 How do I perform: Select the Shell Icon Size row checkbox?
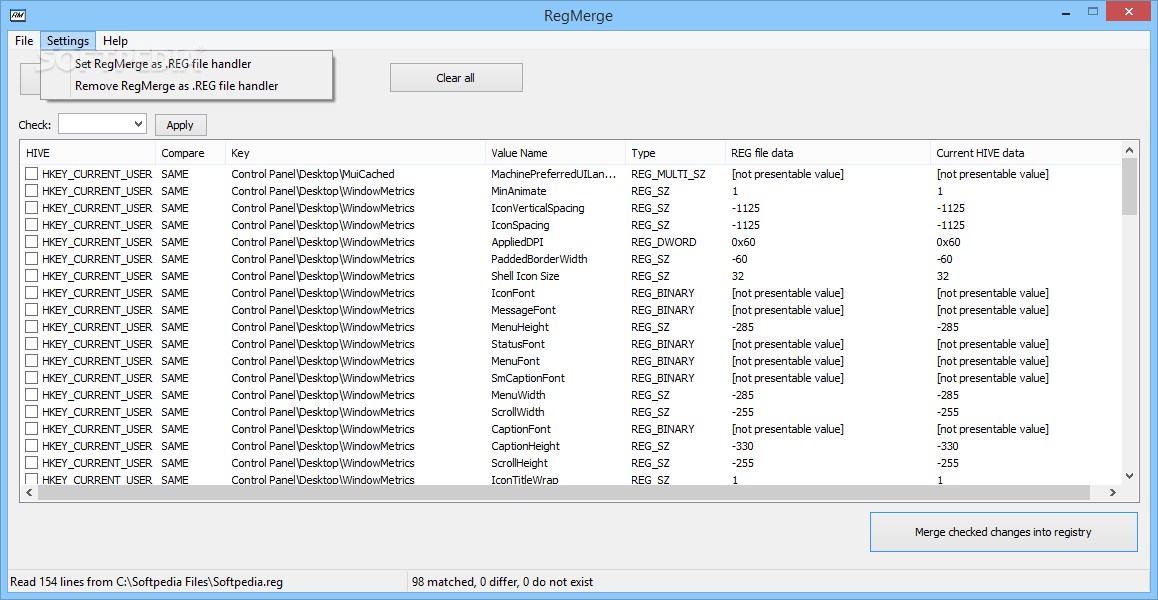pos(32,276)
